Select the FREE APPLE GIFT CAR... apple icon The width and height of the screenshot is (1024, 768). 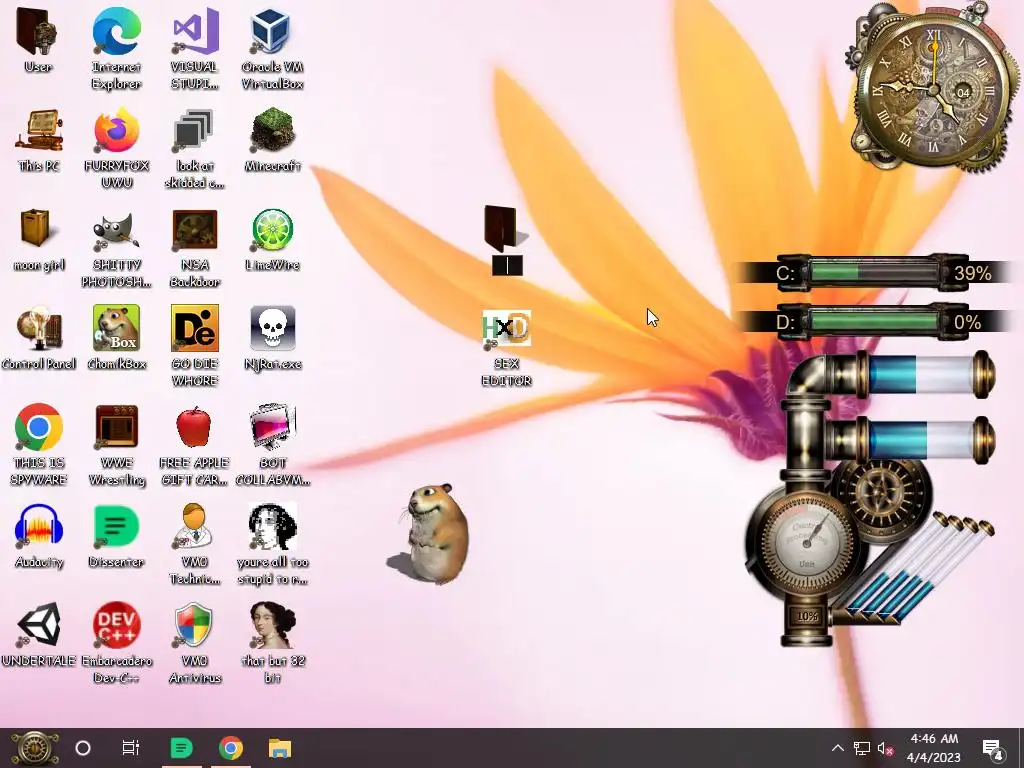click(x=195, y=427)
